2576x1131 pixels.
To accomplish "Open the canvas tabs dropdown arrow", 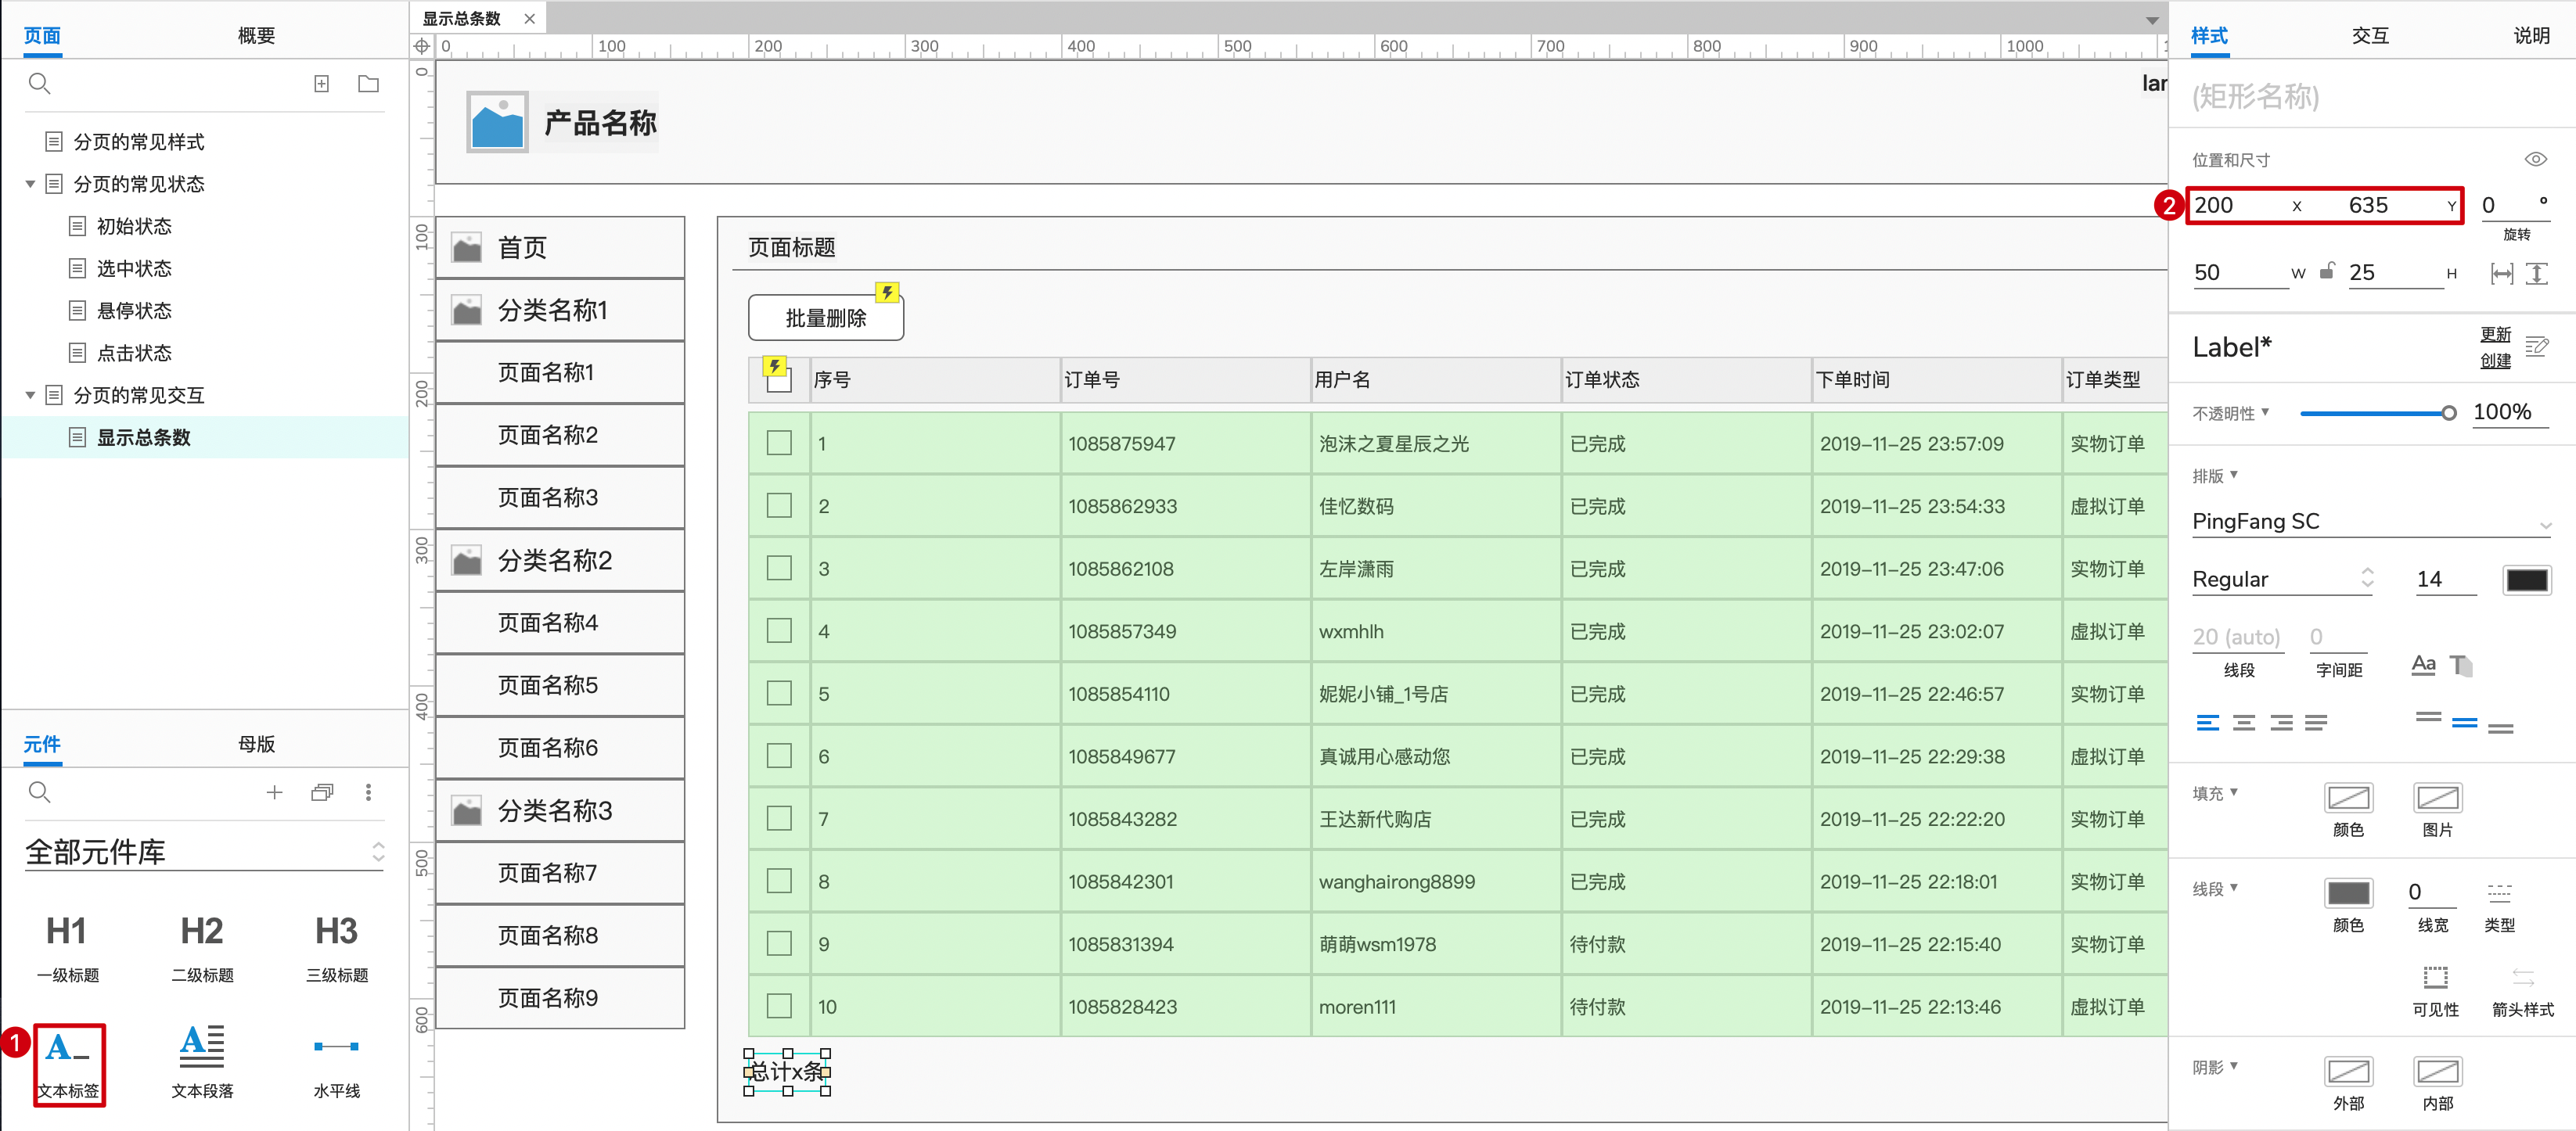I will point(2151,20).
